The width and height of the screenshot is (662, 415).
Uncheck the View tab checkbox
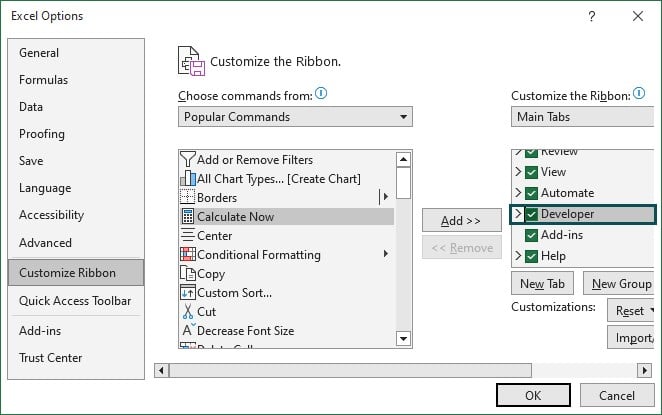(x=531, y=172)
